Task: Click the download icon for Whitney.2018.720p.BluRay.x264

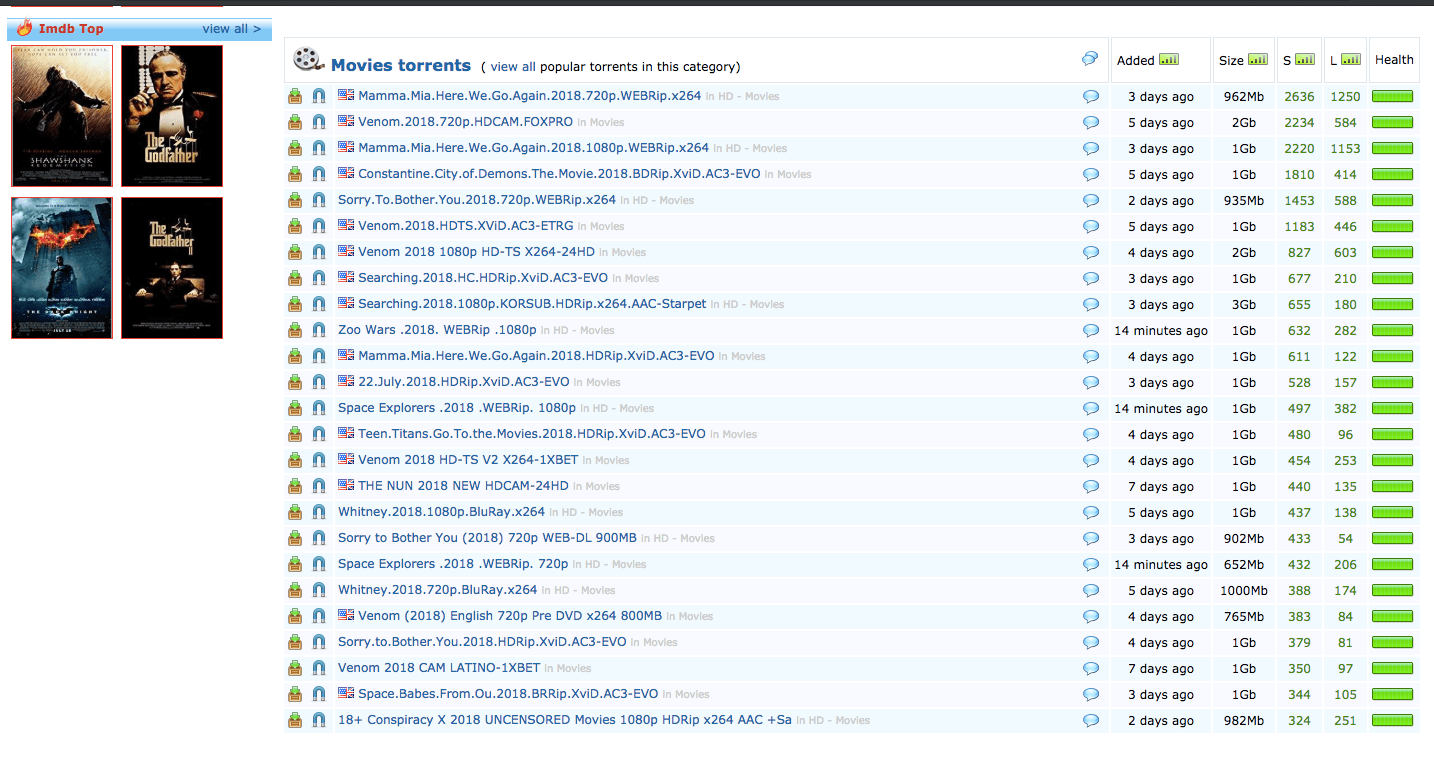Action: click(295, 590)
